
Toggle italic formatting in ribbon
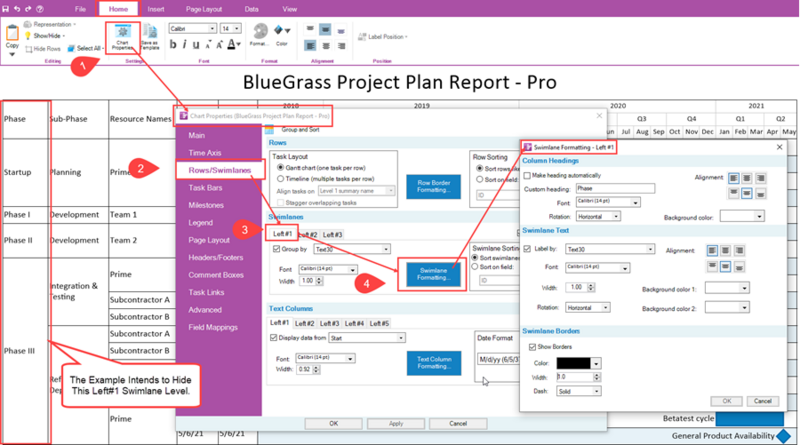184,45
